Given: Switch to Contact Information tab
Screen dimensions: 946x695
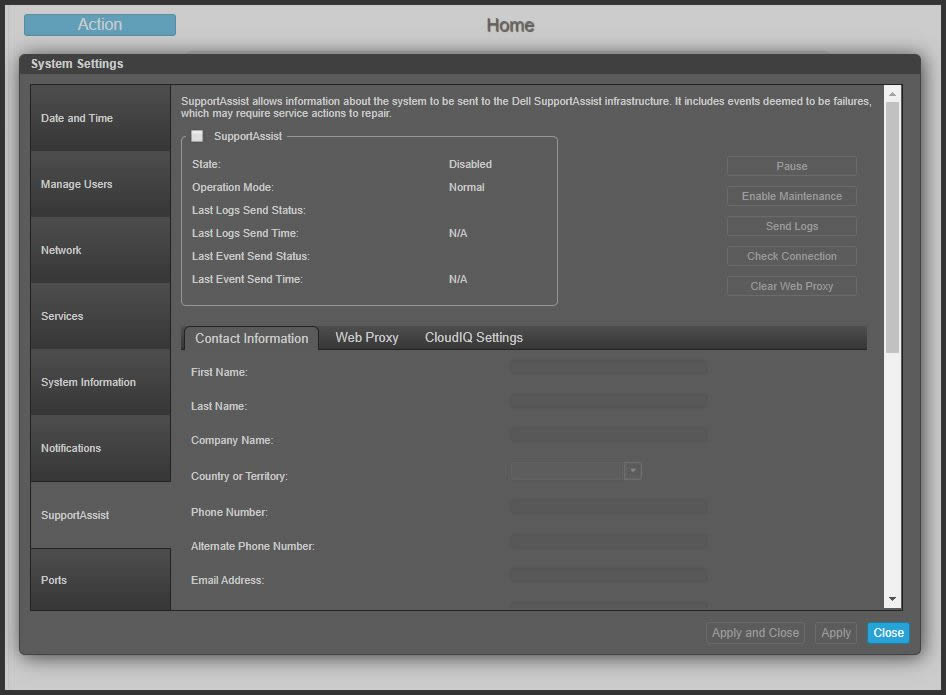Looking at the screenshot, I should coord(251,338).
